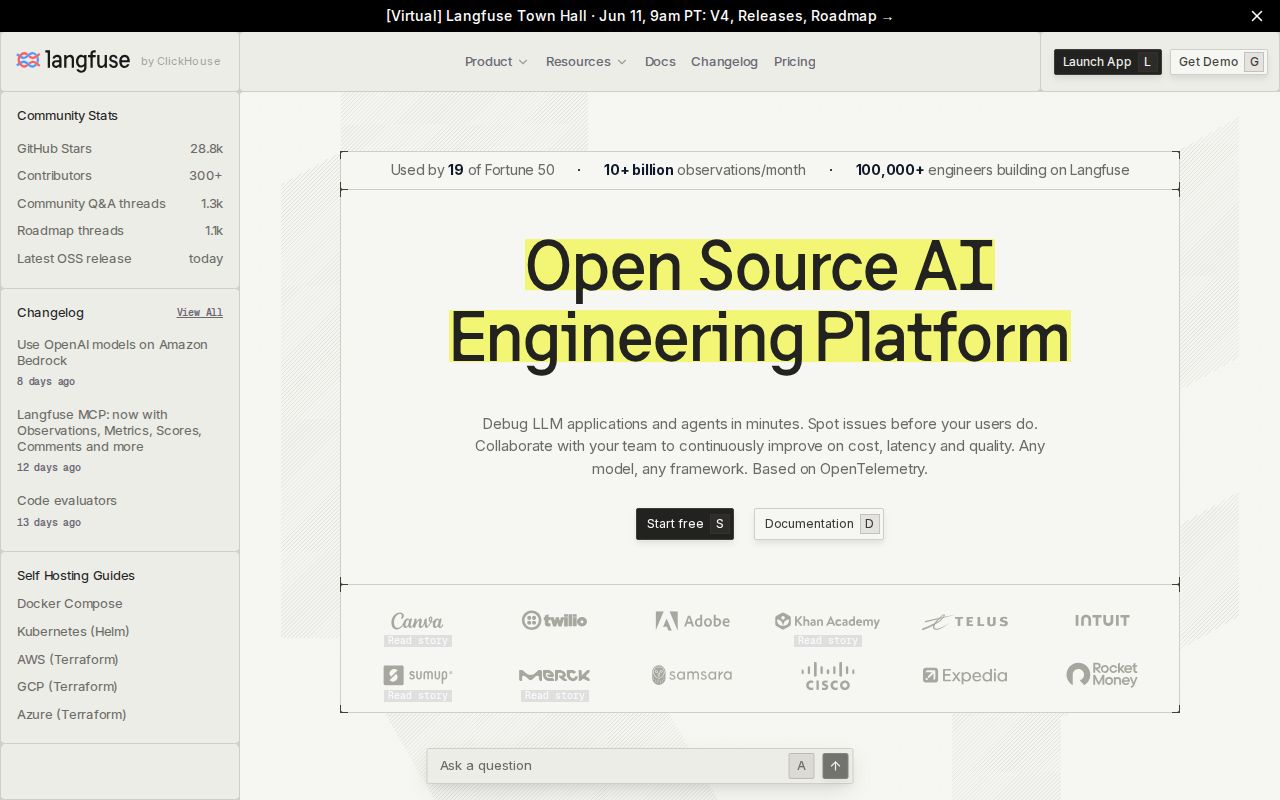
Task: Select the Adobe logo
Action: pos(692,621)
